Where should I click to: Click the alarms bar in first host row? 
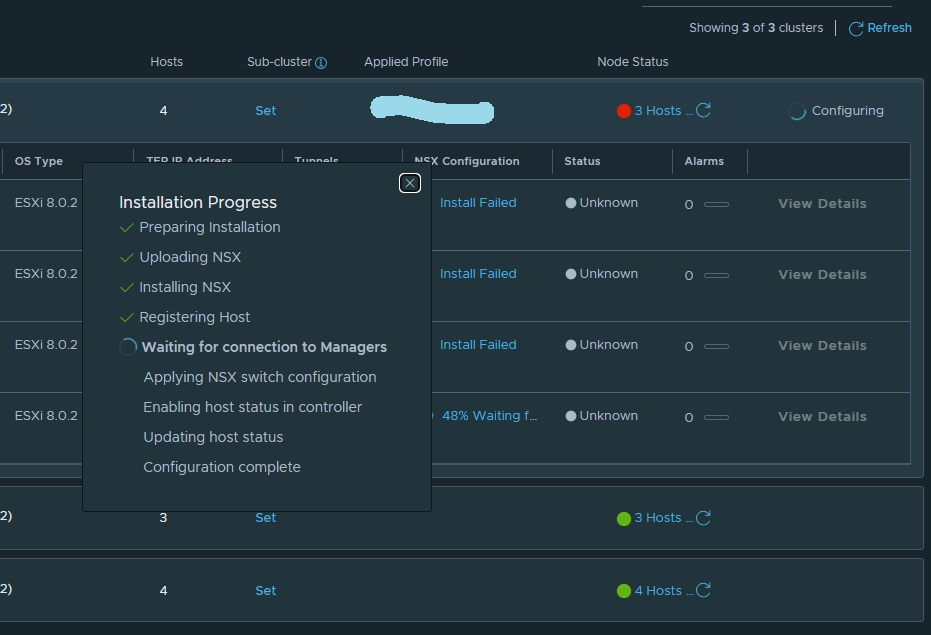pyautogui.click(x=716, y=205)
